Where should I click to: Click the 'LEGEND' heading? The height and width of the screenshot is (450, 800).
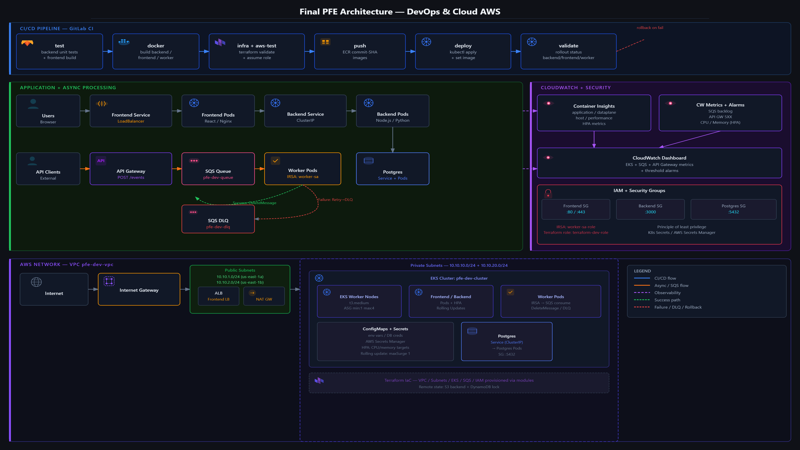click(x=642, y=271)
